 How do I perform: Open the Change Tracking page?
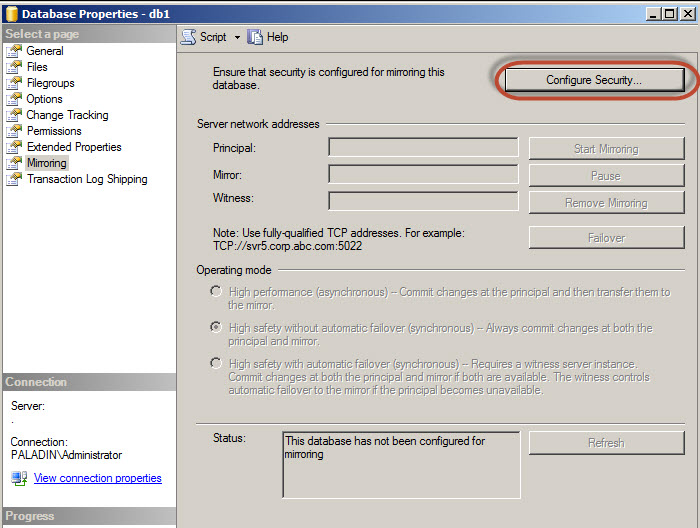pyautogui.click(x=67, y=115)
